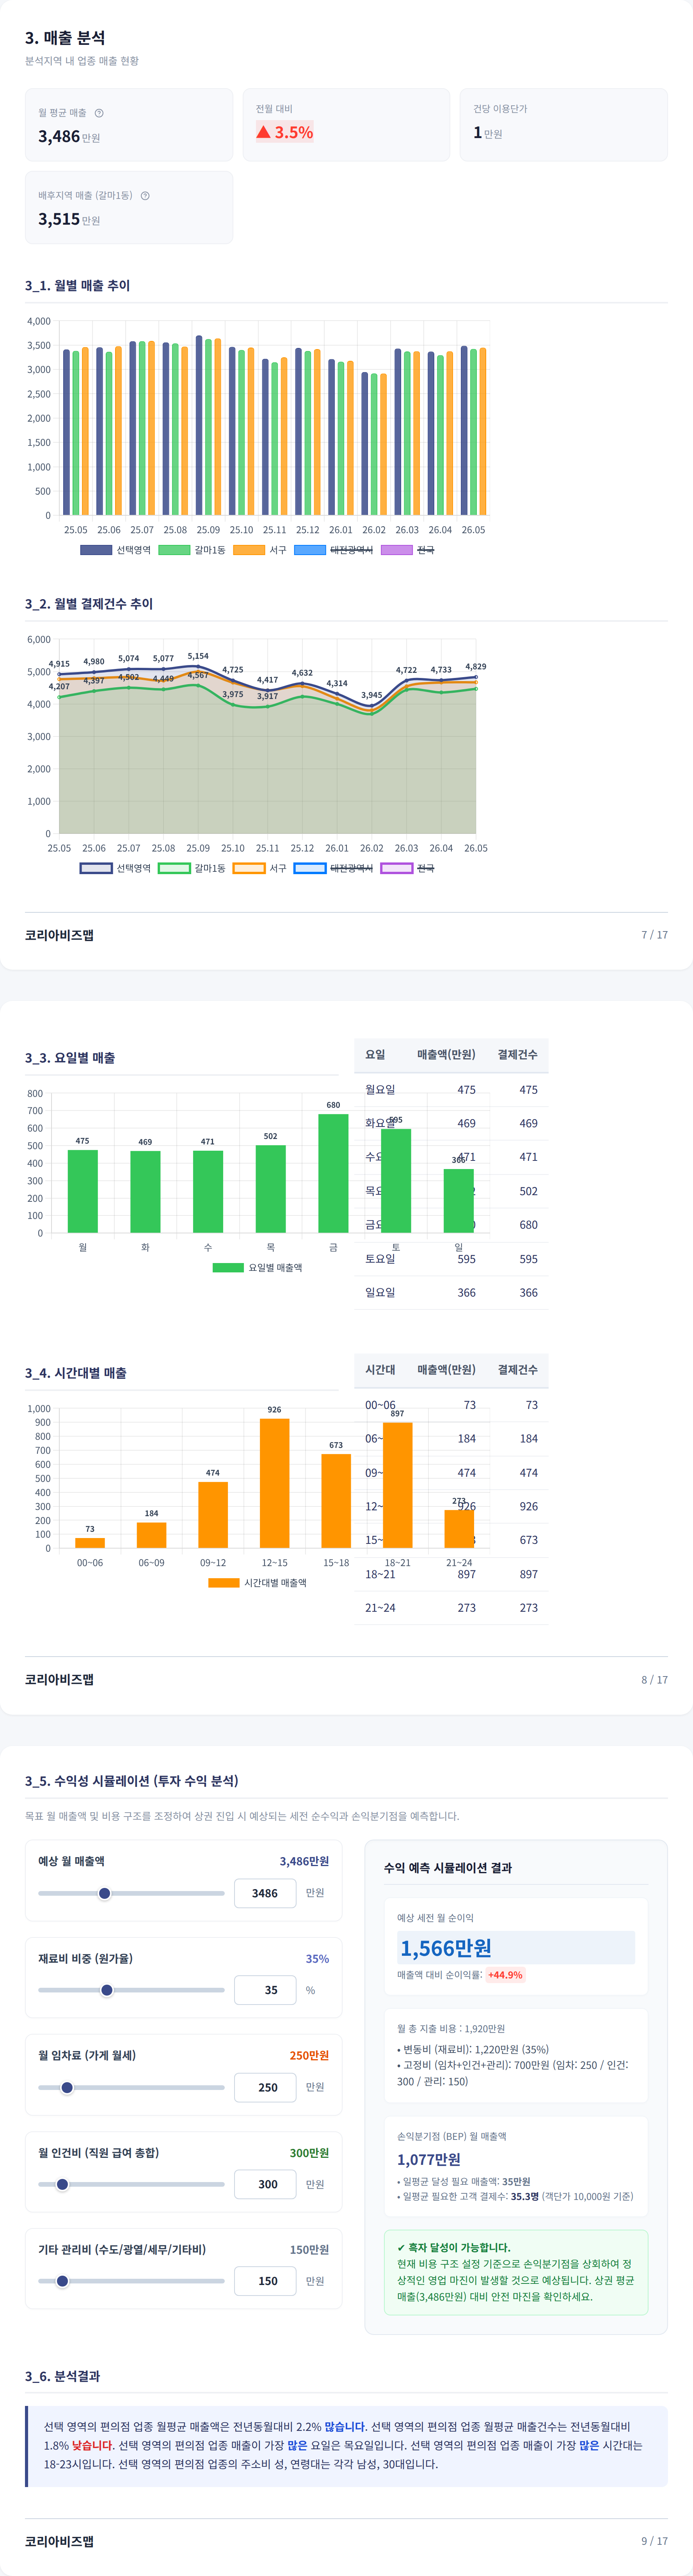Adjust the 월 인건비 slider
693x2576 pixels.
click(x=131, y=2184)
